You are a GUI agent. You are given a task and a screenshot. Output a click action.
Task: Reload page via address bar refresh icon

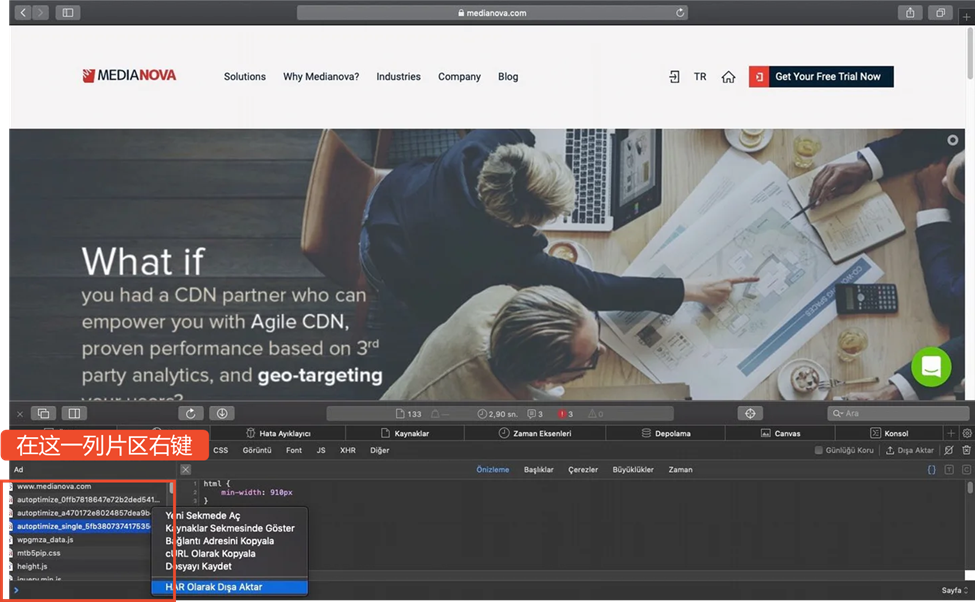coord(680,12)
